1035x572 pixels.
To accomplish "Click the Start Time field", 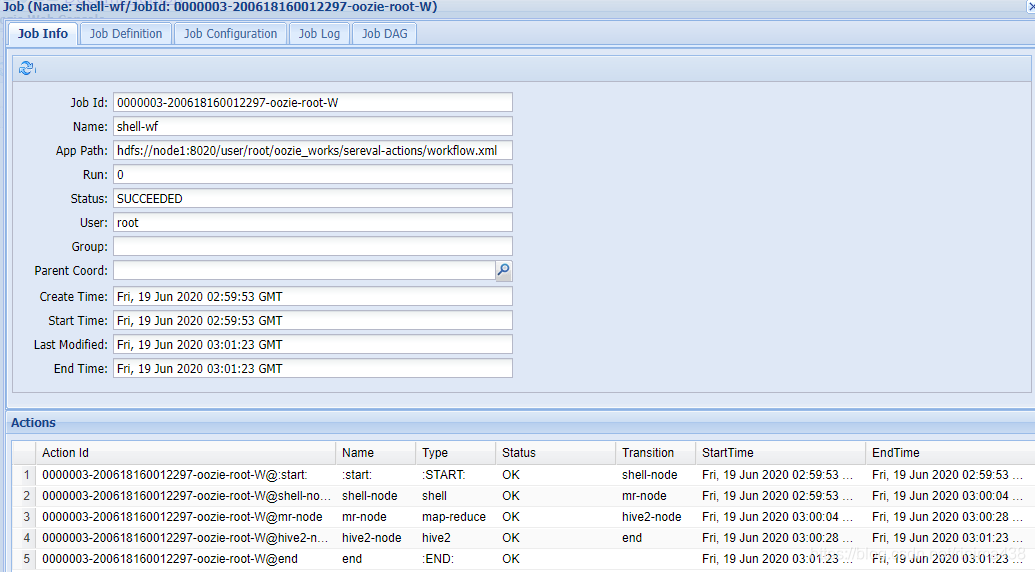I will [x=313, y=321].
